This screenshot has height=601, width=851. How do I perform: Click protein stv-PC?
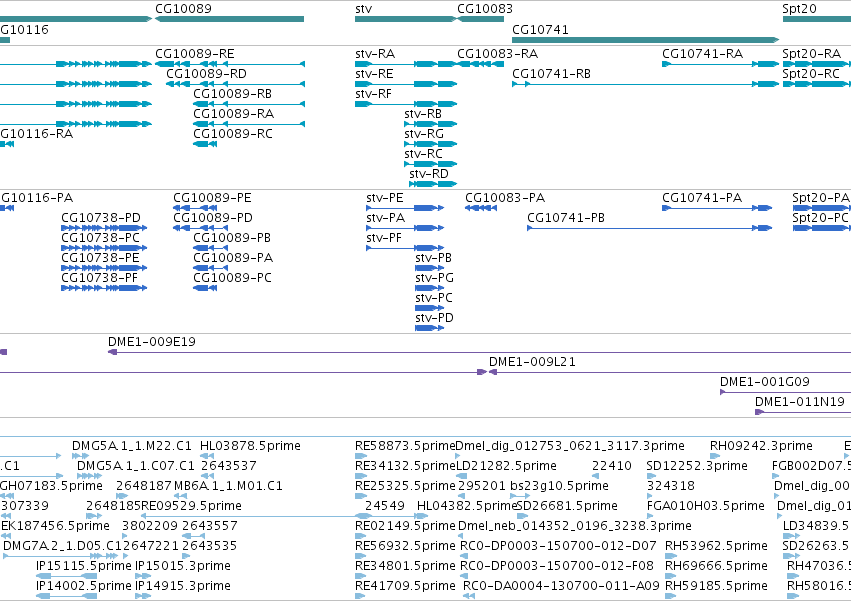pyautogui.click(x=430, y=308)
